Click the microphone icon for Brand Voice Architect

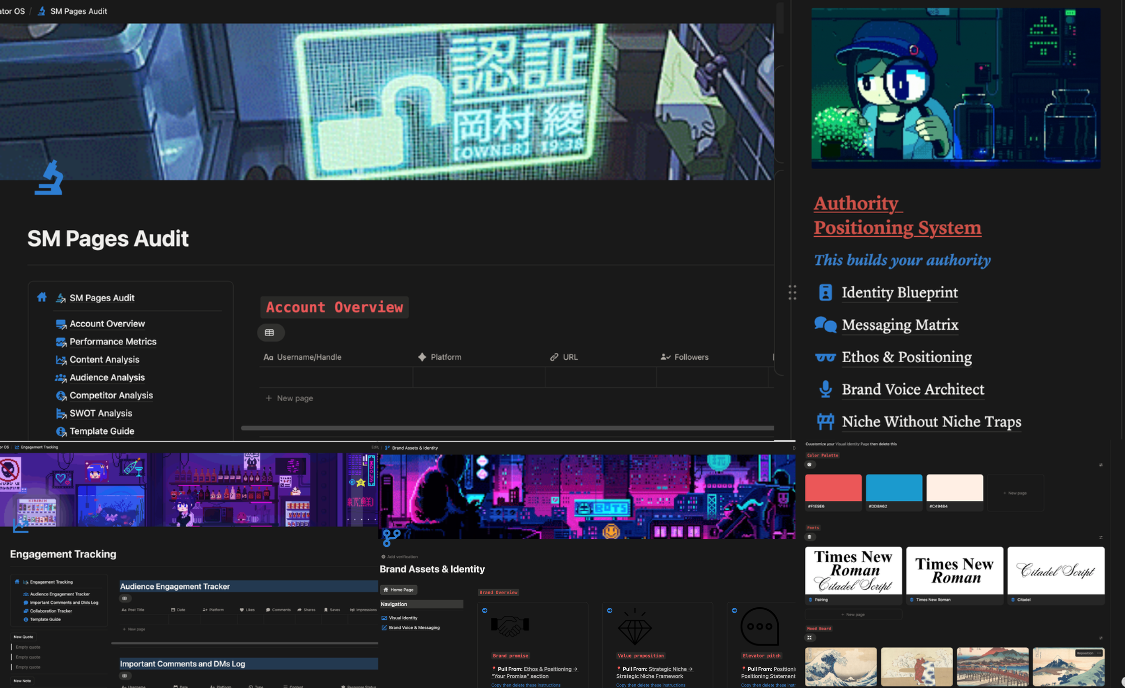pyautogui.click(x=825, y=389)
